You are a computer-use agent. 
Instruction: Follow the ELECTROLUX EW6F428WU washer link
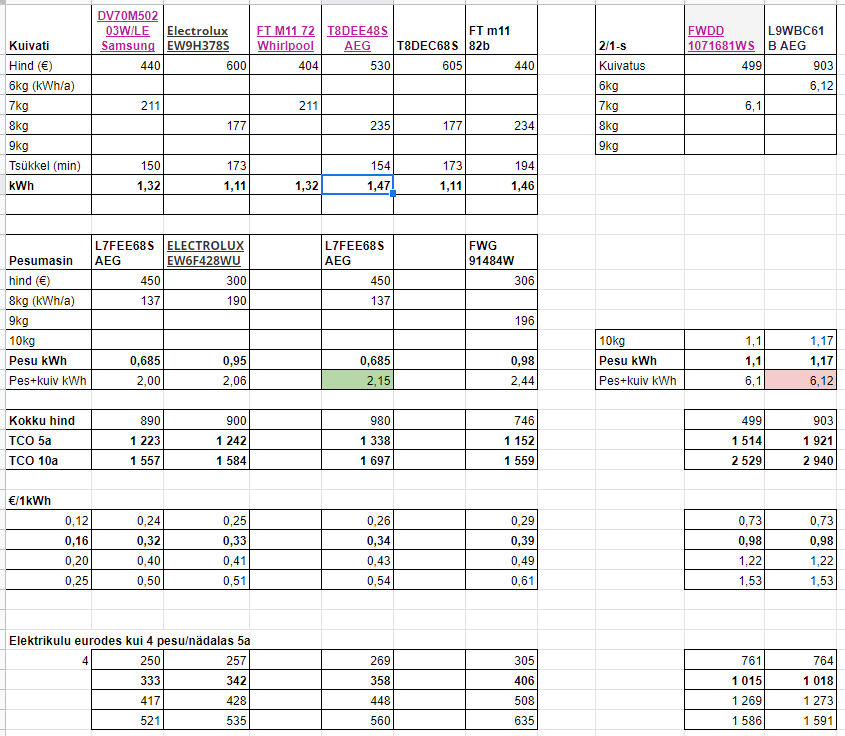(205, 252)
